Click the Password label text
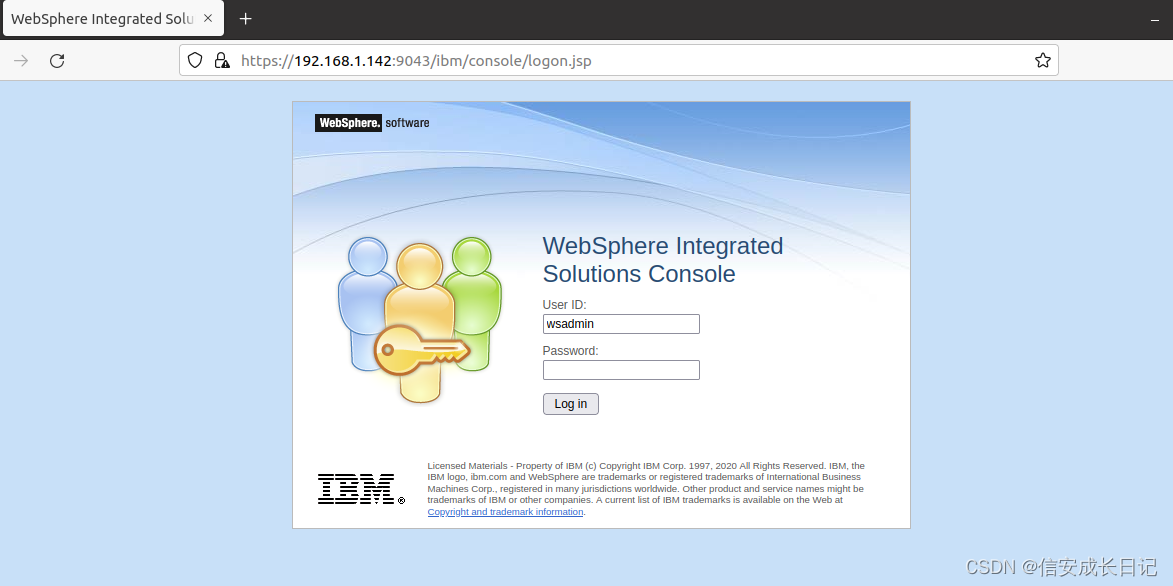1173x586 pixels. (x=570, y=350)
